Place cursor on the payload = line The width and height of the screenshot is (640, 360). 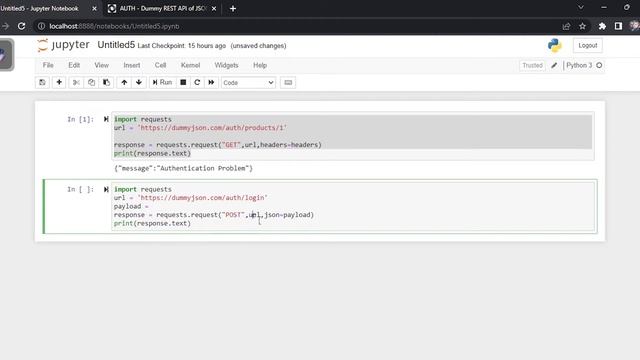coord(131,207)
